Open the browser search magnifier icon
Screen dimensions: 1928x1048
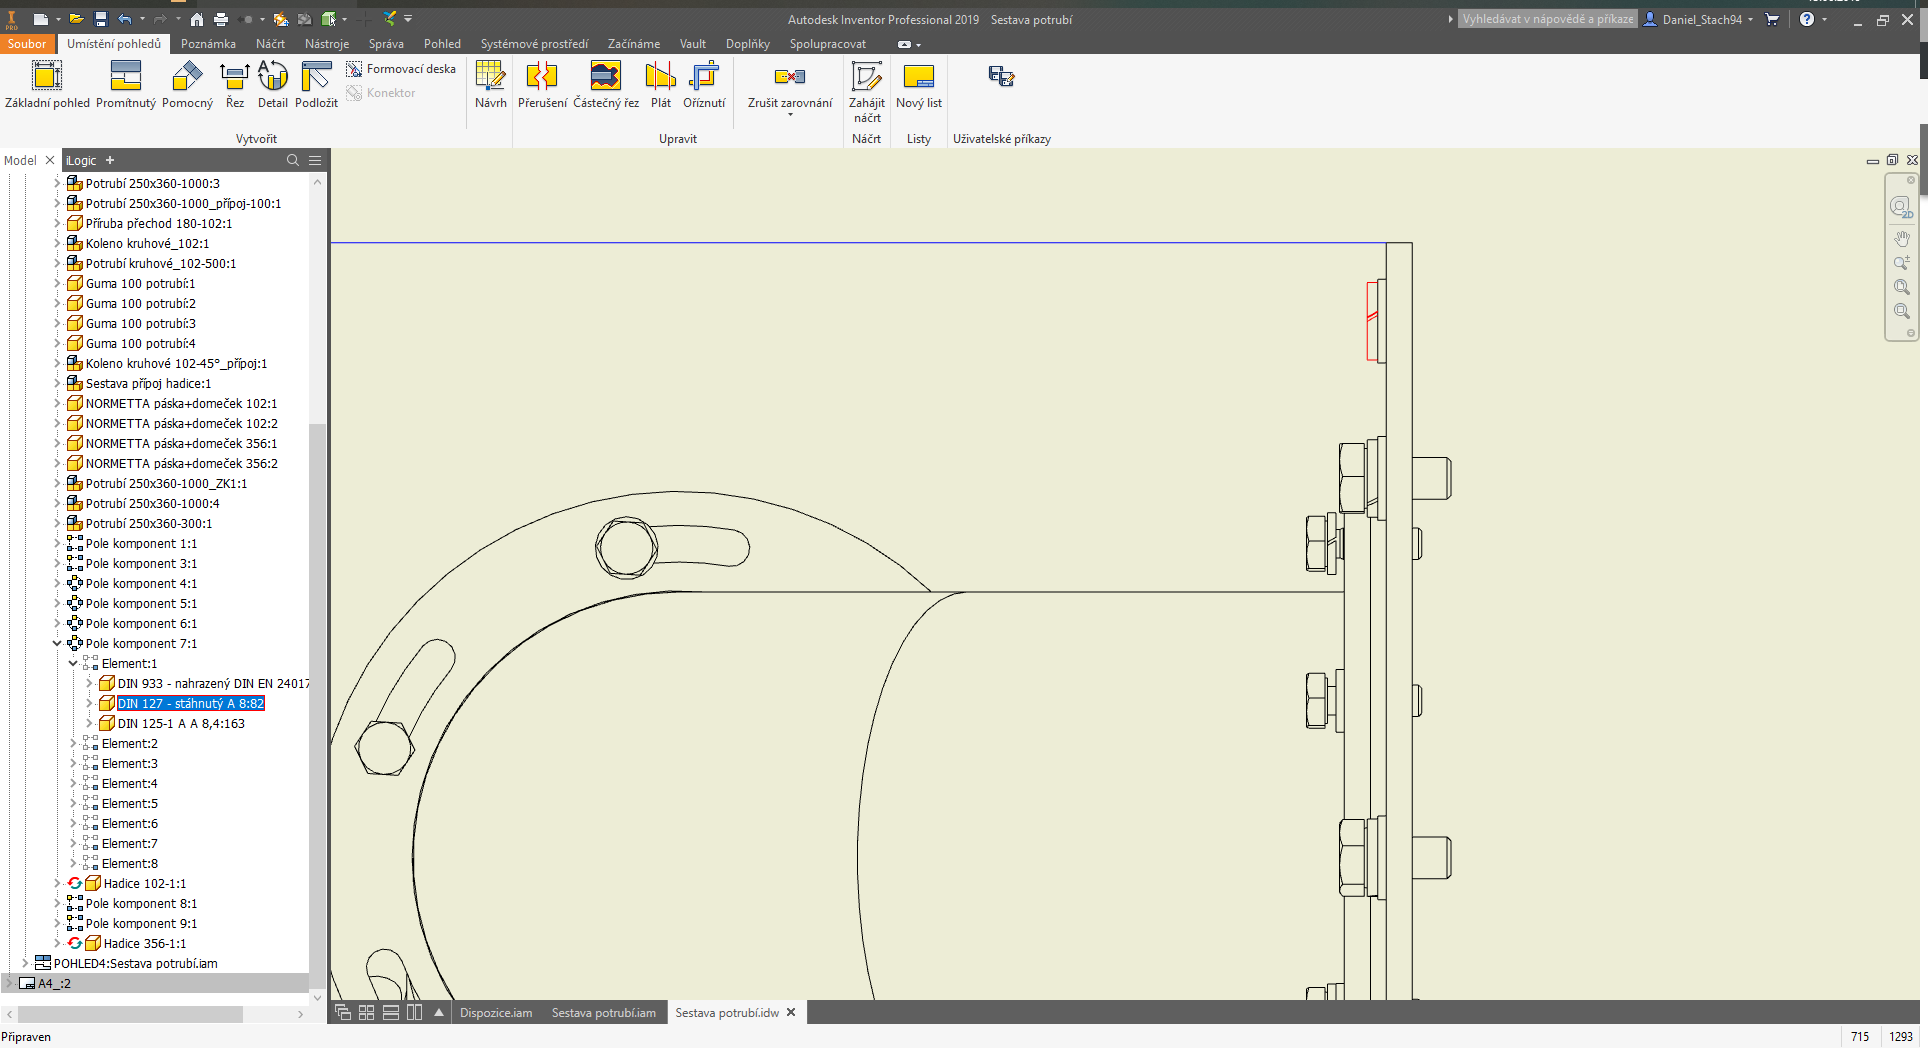293,160
